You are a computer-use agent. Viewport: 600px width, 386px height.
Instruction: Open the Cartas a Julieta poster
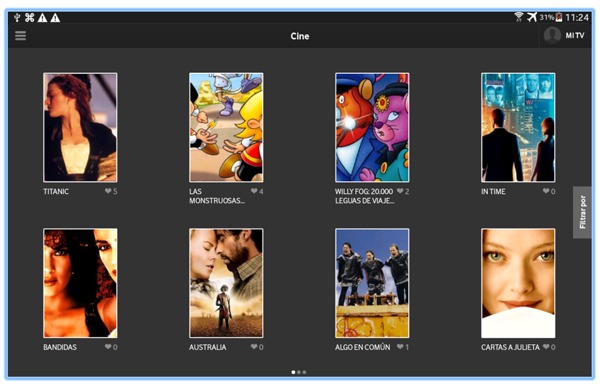pos(518,283)
